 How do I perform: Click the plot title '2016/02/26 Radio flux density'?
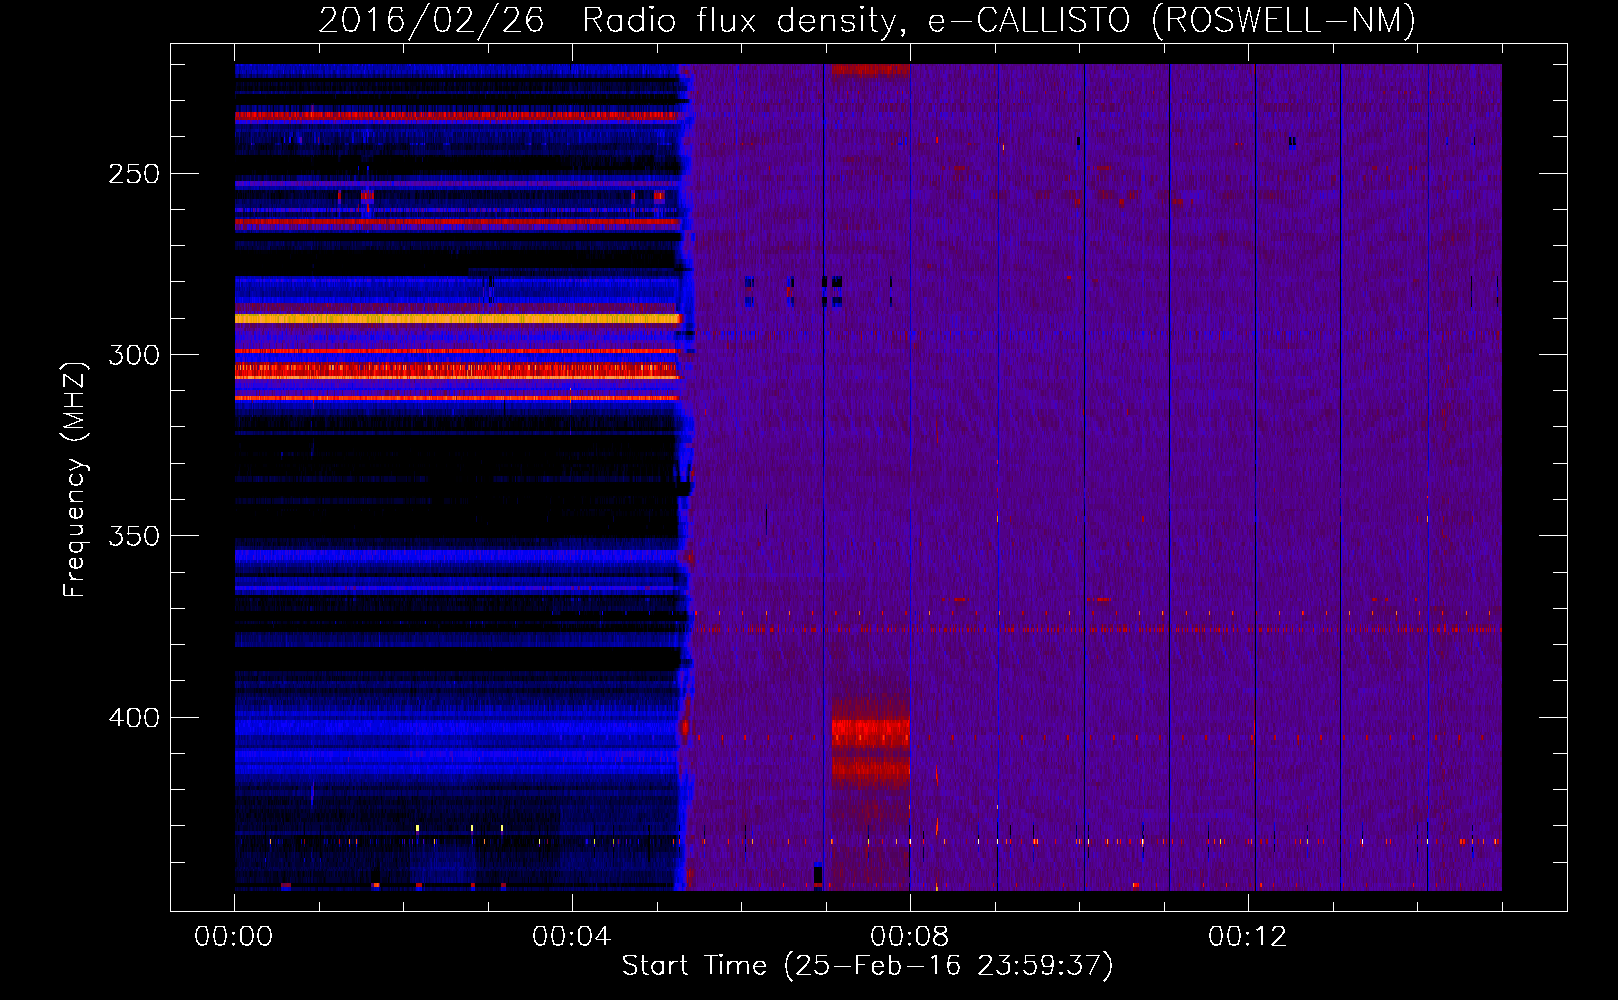pyautogui.click(x=867, y=20)
